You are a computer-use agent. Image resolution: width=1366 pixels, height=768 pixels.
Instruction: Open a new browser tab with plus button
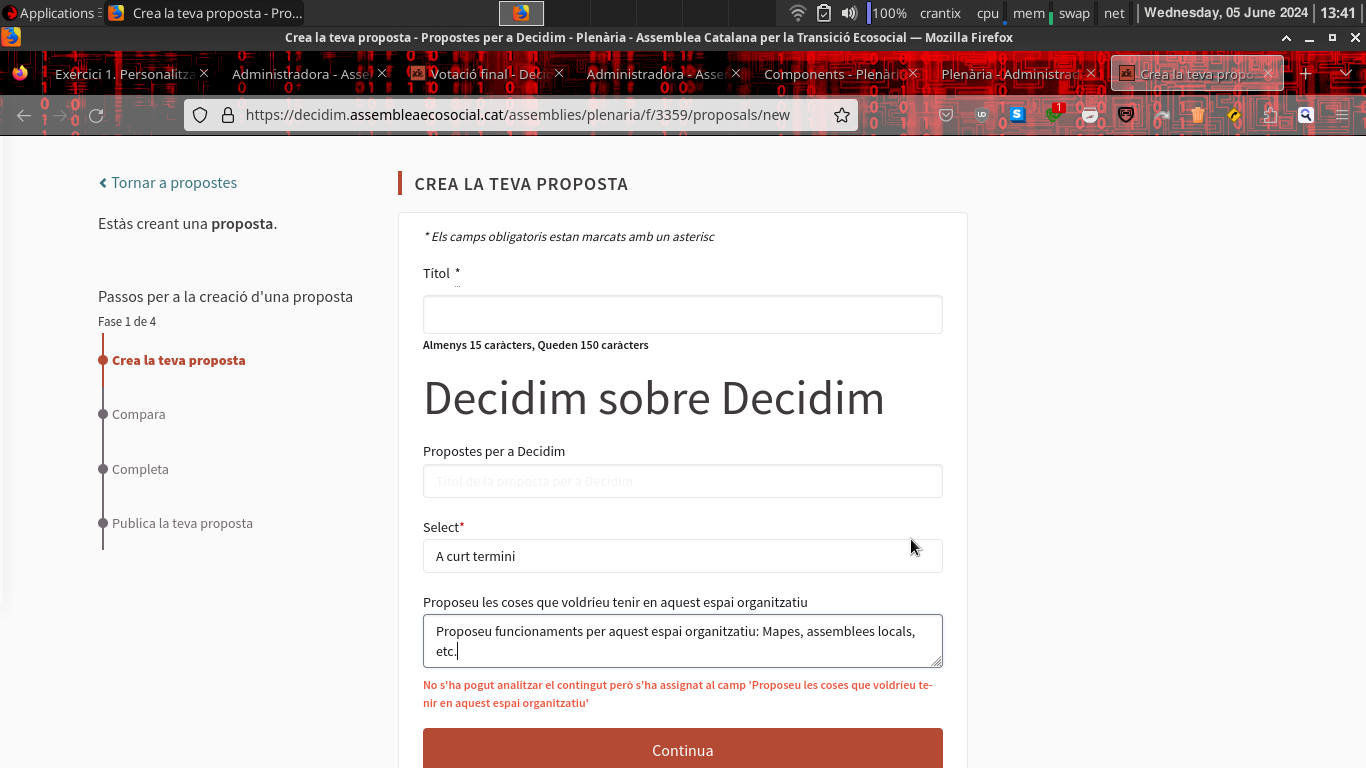pos(1305,74)
